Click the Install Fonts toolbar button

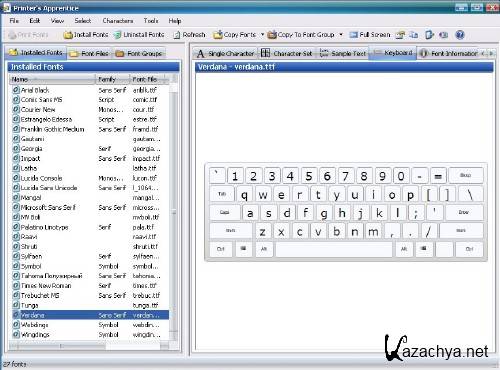click(x=86, y=35)
